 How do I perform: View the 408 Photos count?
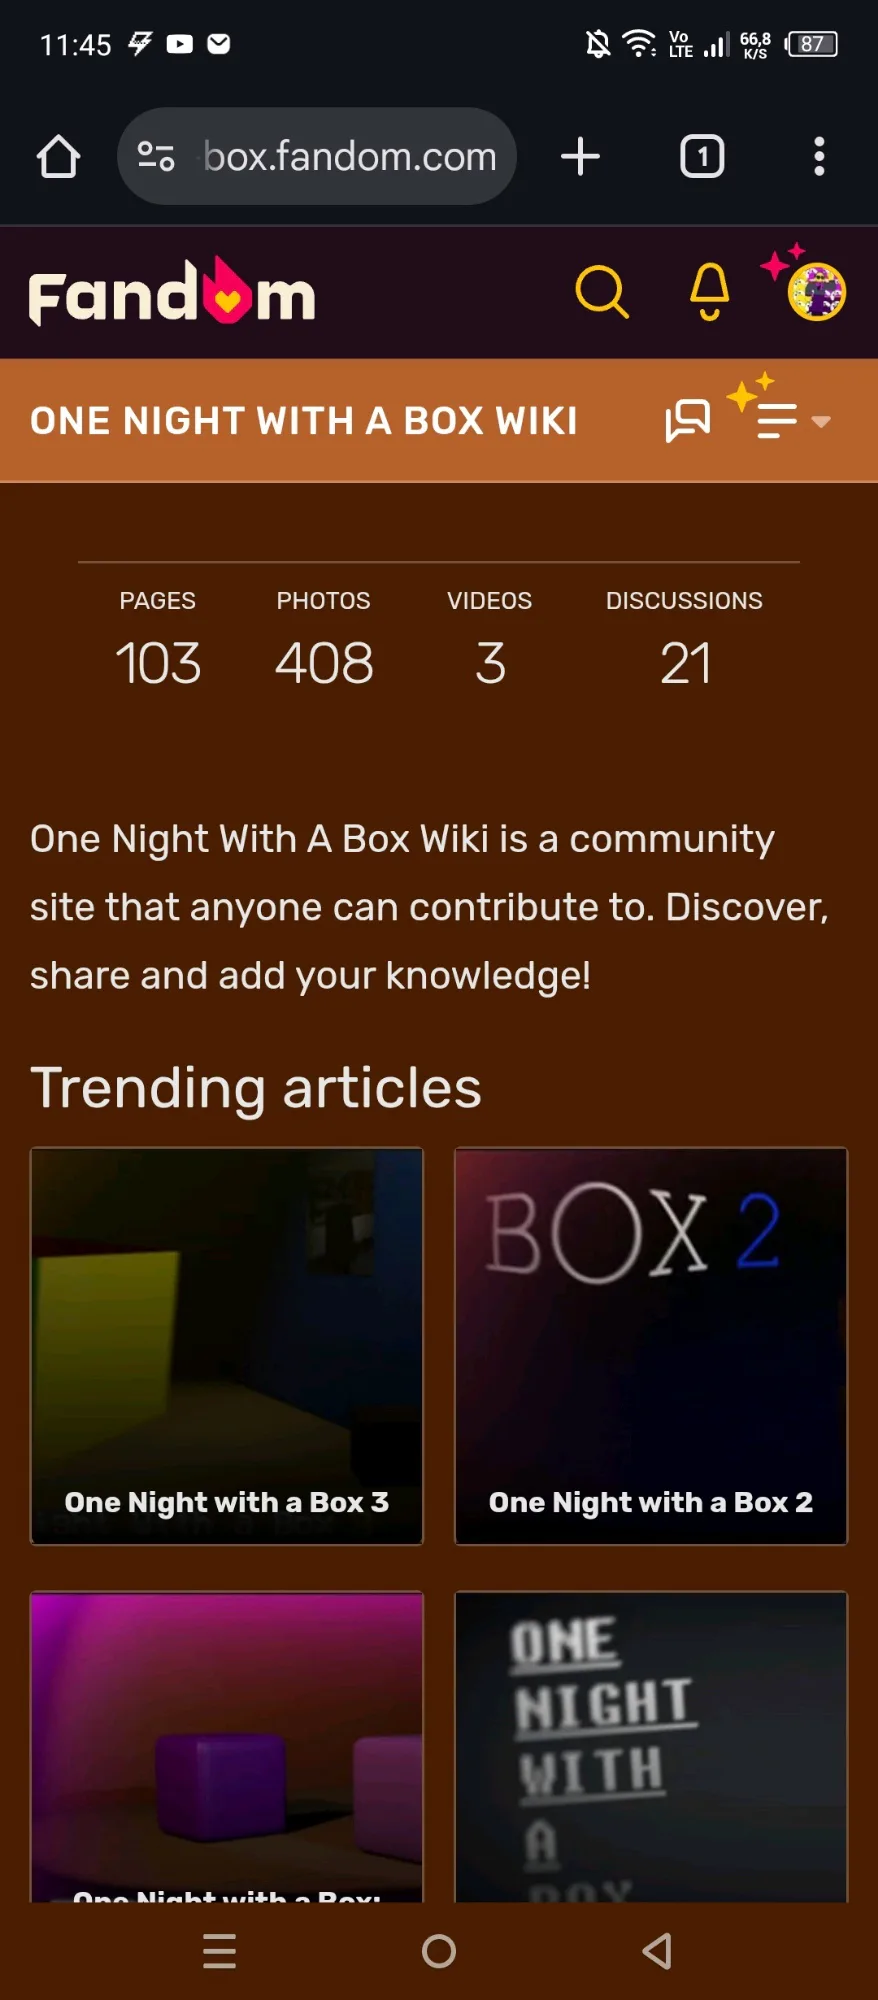click(x=324, y=641)
